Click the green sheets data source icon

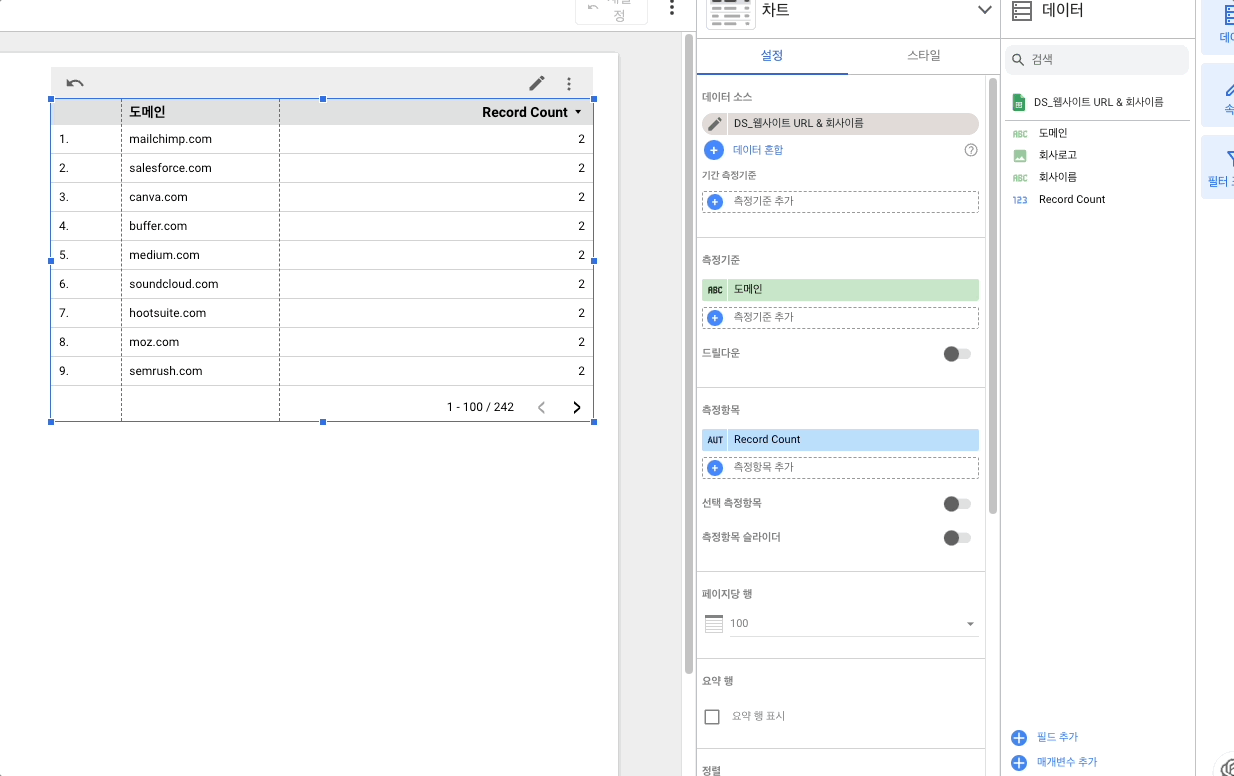pos(1019,102)
